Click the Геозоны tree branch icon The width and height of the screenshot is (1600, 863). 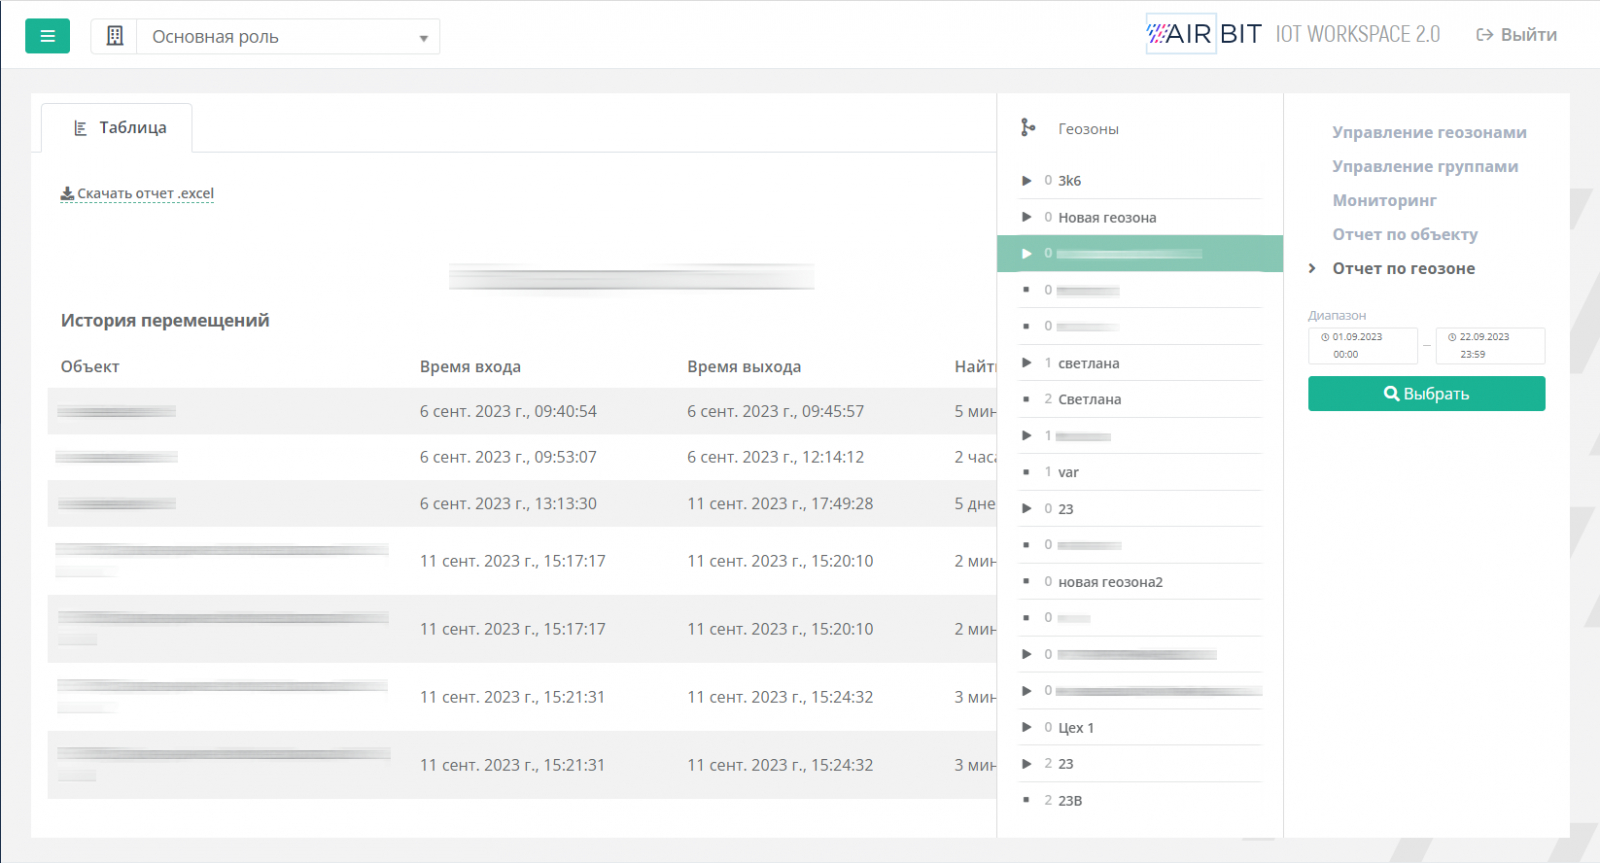pos(1028,128)
